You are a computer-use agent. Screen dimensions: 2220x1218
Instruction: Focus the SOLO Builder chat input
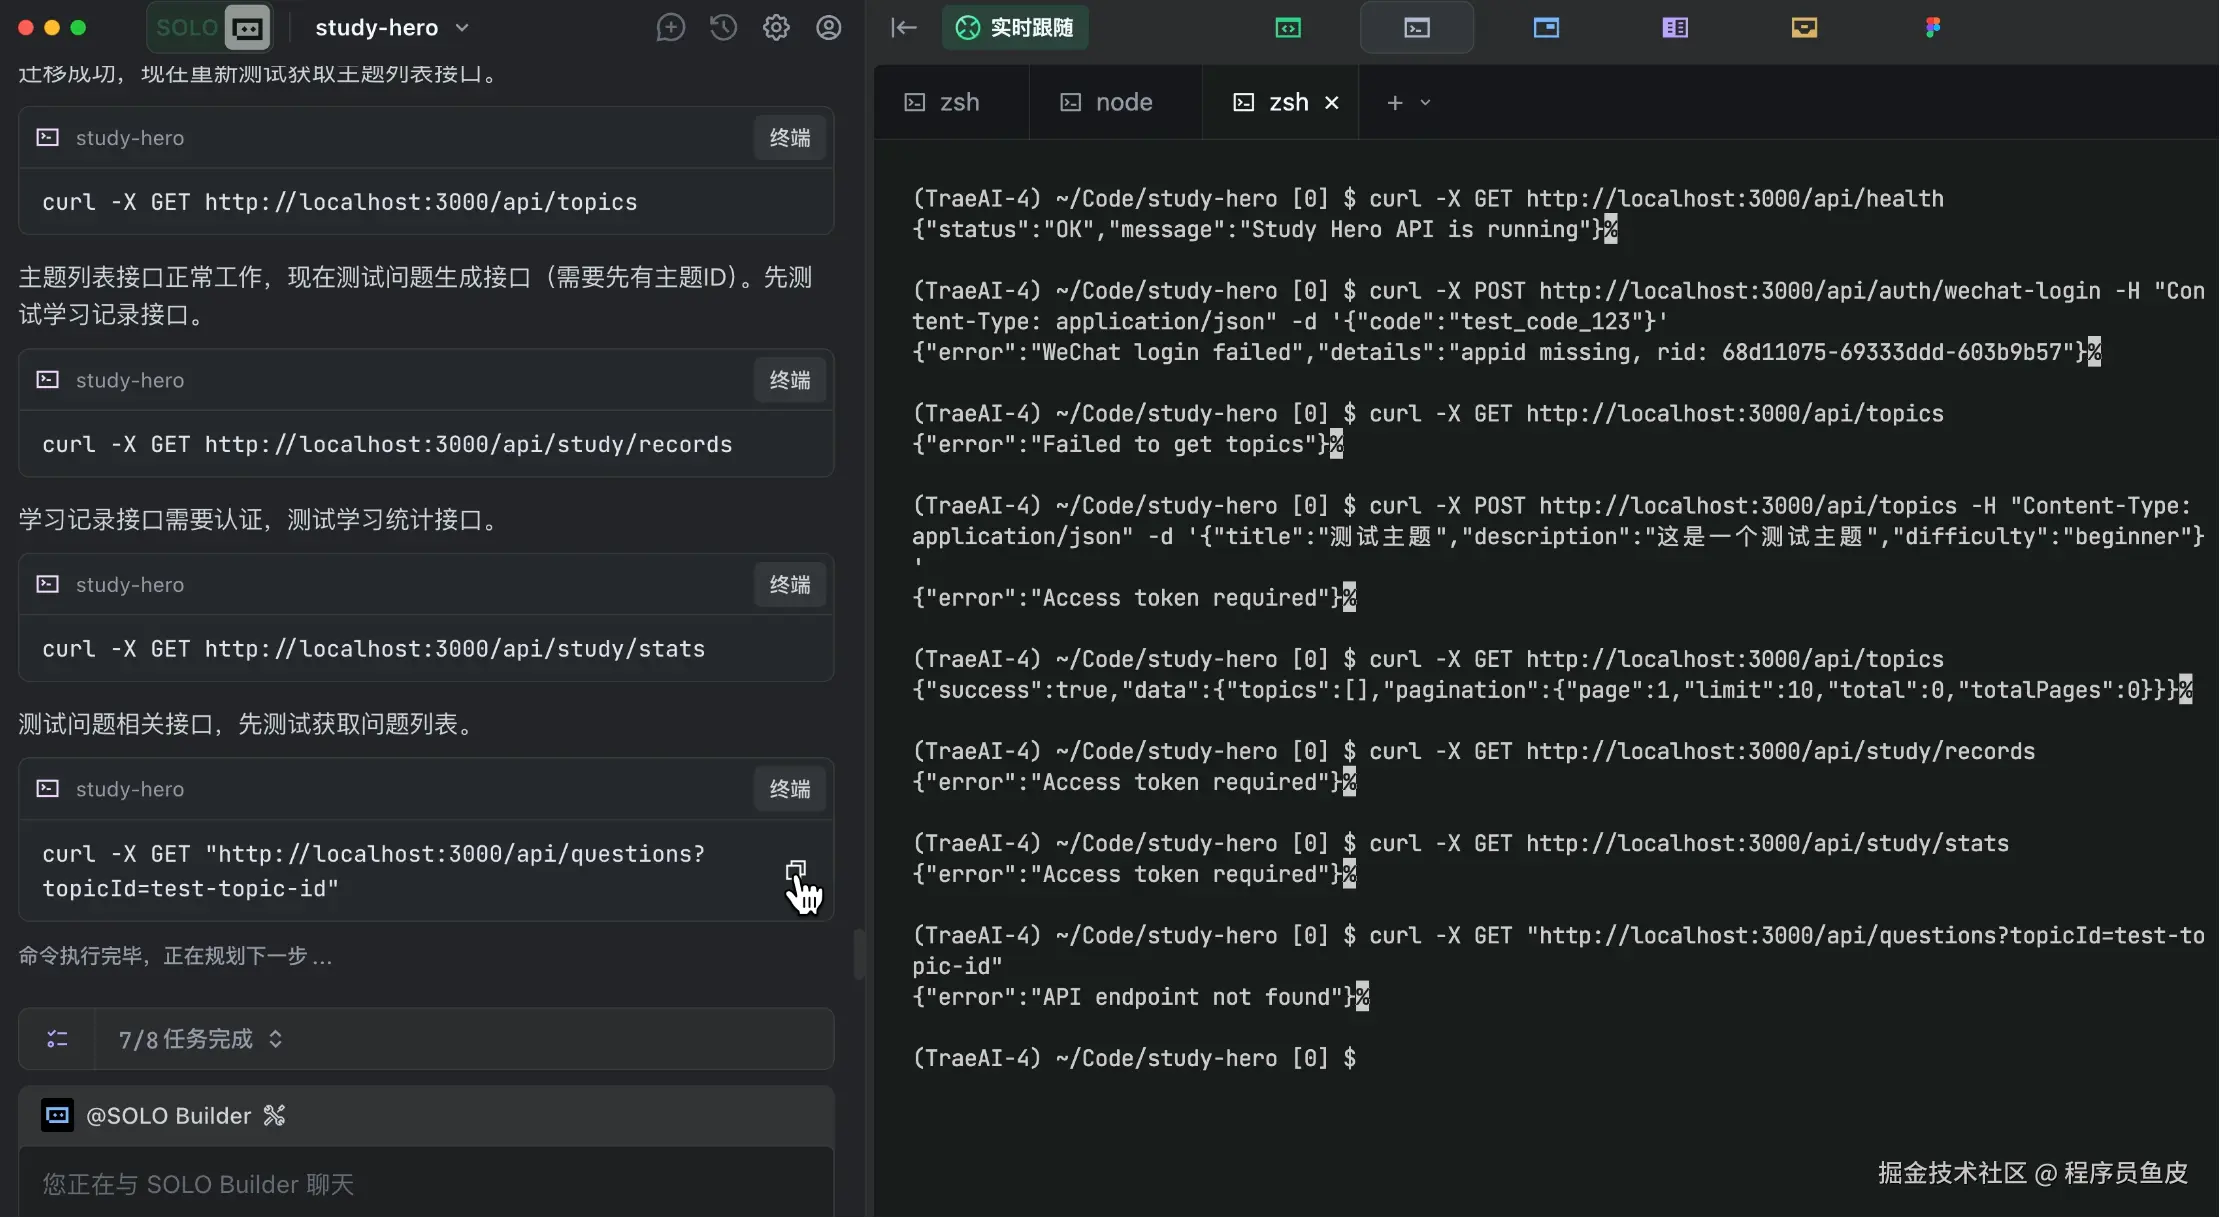tap(426, 1184)
